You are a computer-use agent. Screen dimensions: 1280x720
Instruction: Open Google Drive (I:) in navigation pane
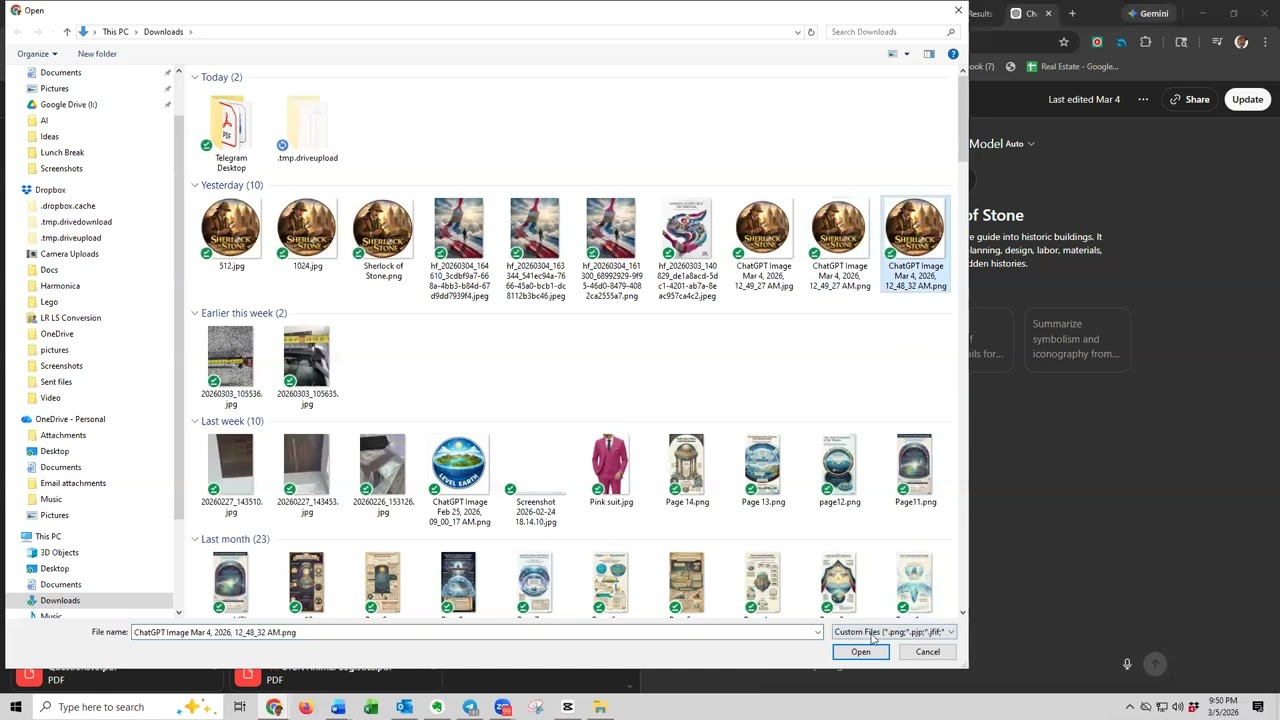[68, 105]
